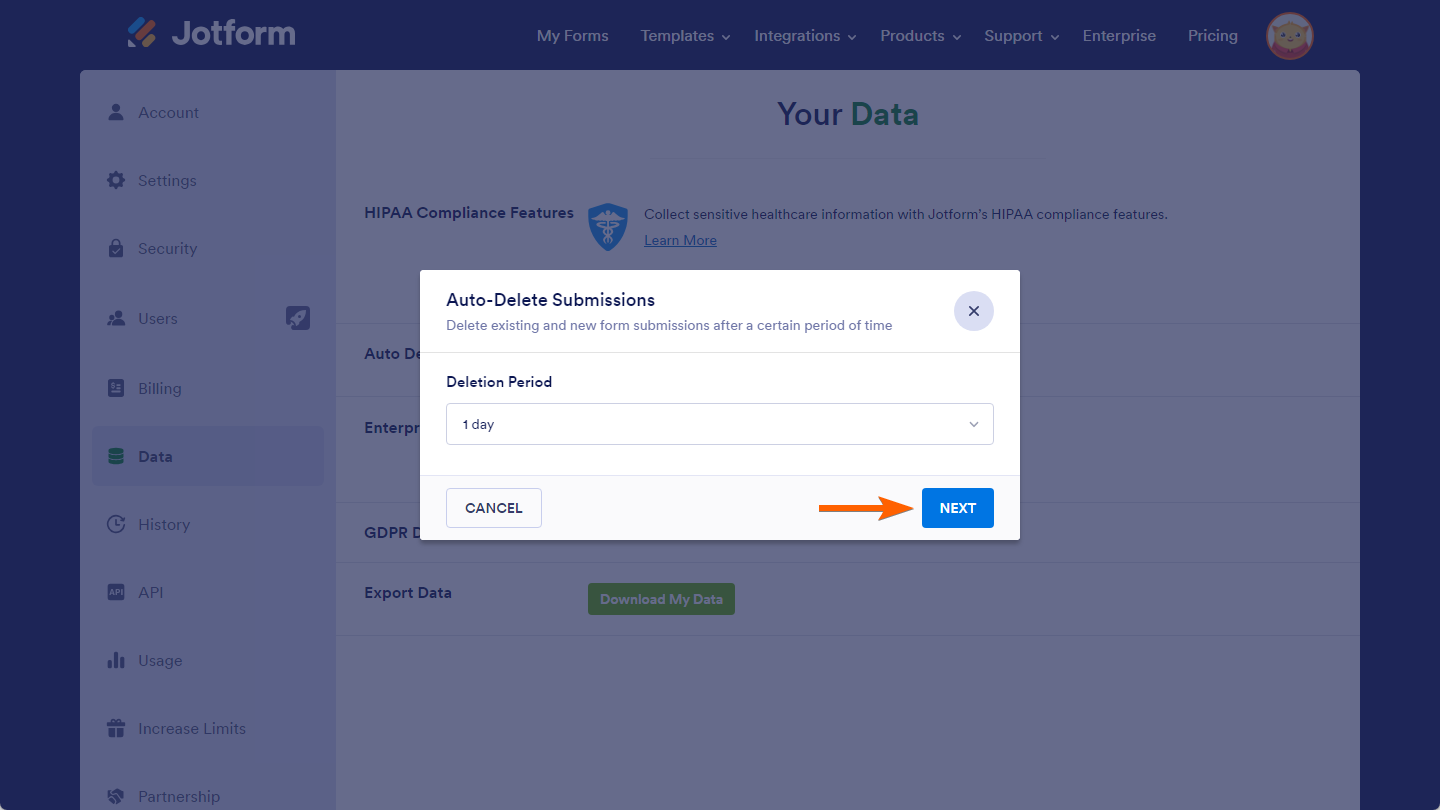Image resolution: width=1440 pixels, height=810 pixels.
Task: Click the Increase Limits gift icon
Action: (116, 728)
